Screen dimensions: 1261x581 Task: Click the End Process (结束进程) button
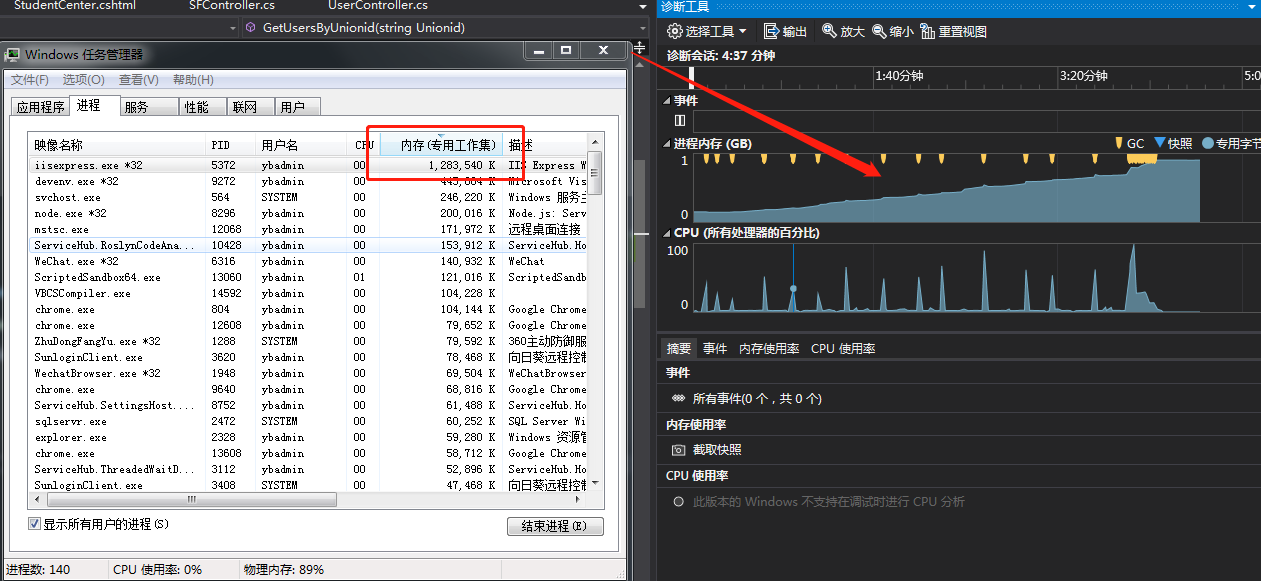coord(555,526)
